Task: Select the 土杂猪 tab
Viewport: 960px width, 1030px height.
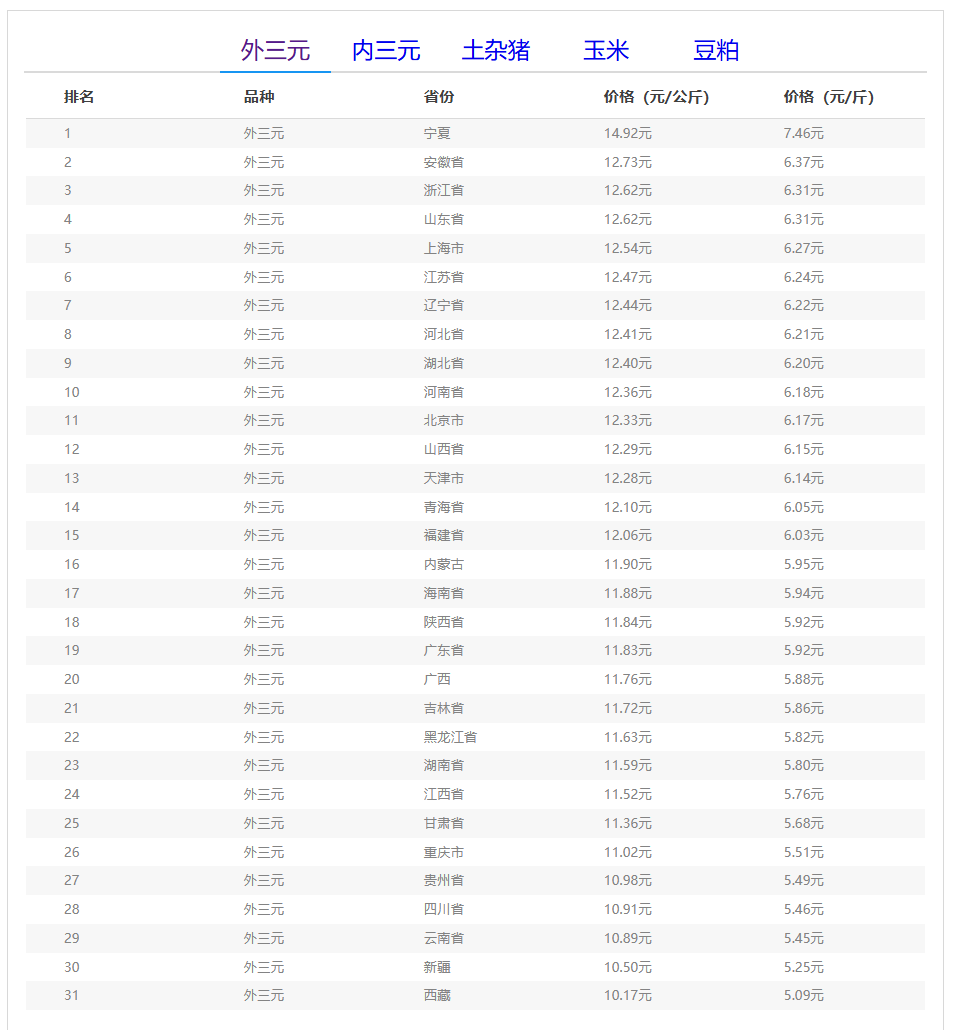Action: (x=496, y=51)
